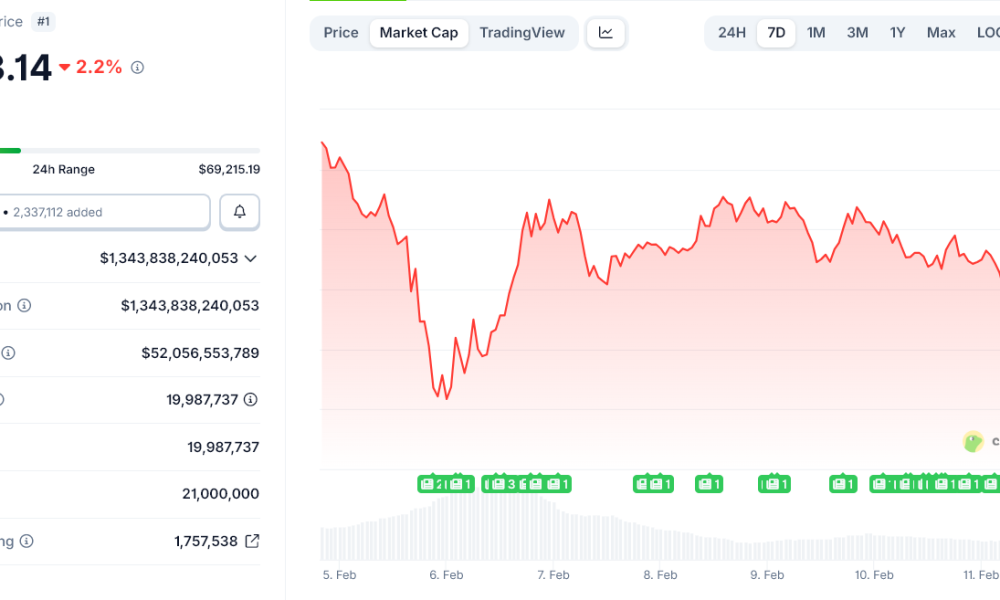1000x600 pixels.
Task: Click the external link icon next to 1,757,538
Action: pyautogui.click(x=250, y=541)
